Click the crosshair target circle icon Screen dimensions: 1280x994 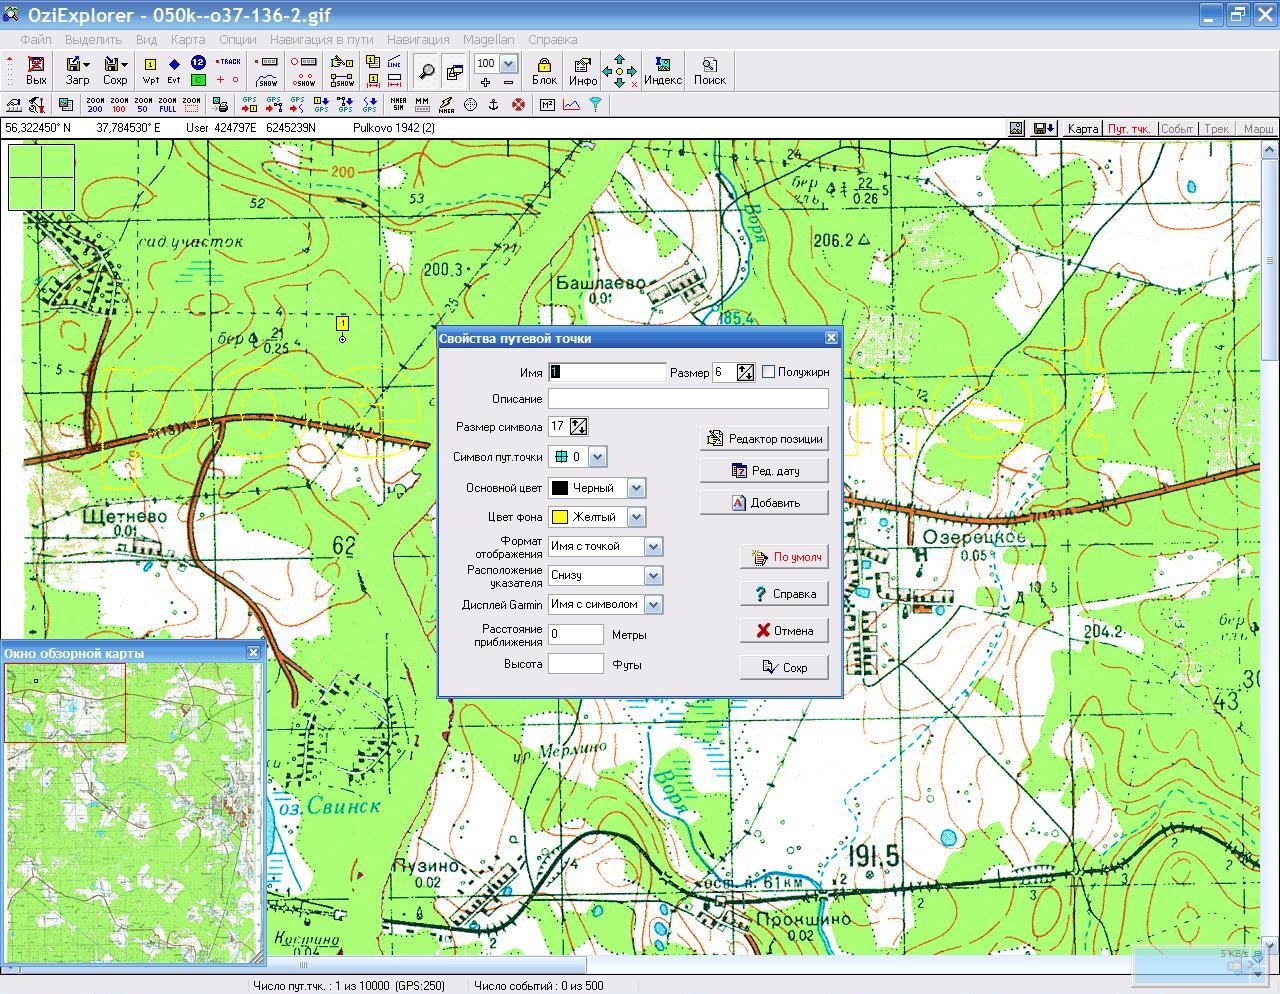click(x=469, y=104)
